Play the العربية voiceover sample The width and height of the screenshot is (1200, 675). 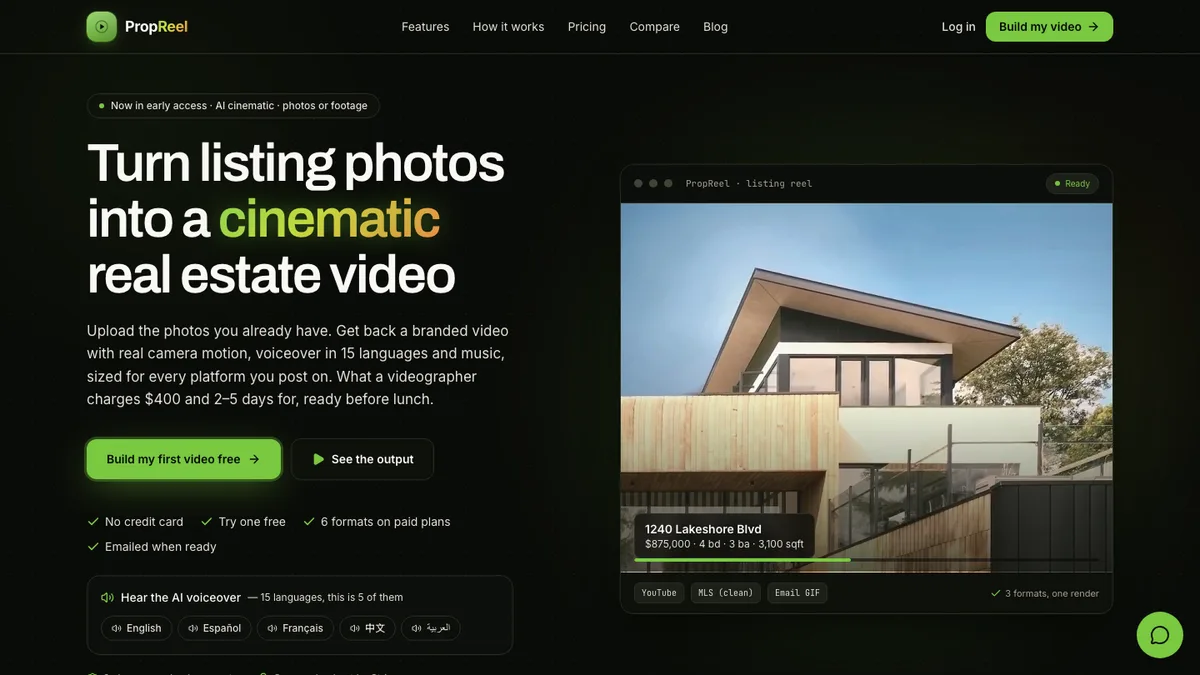pyautogui.click(x=431, y=628)
